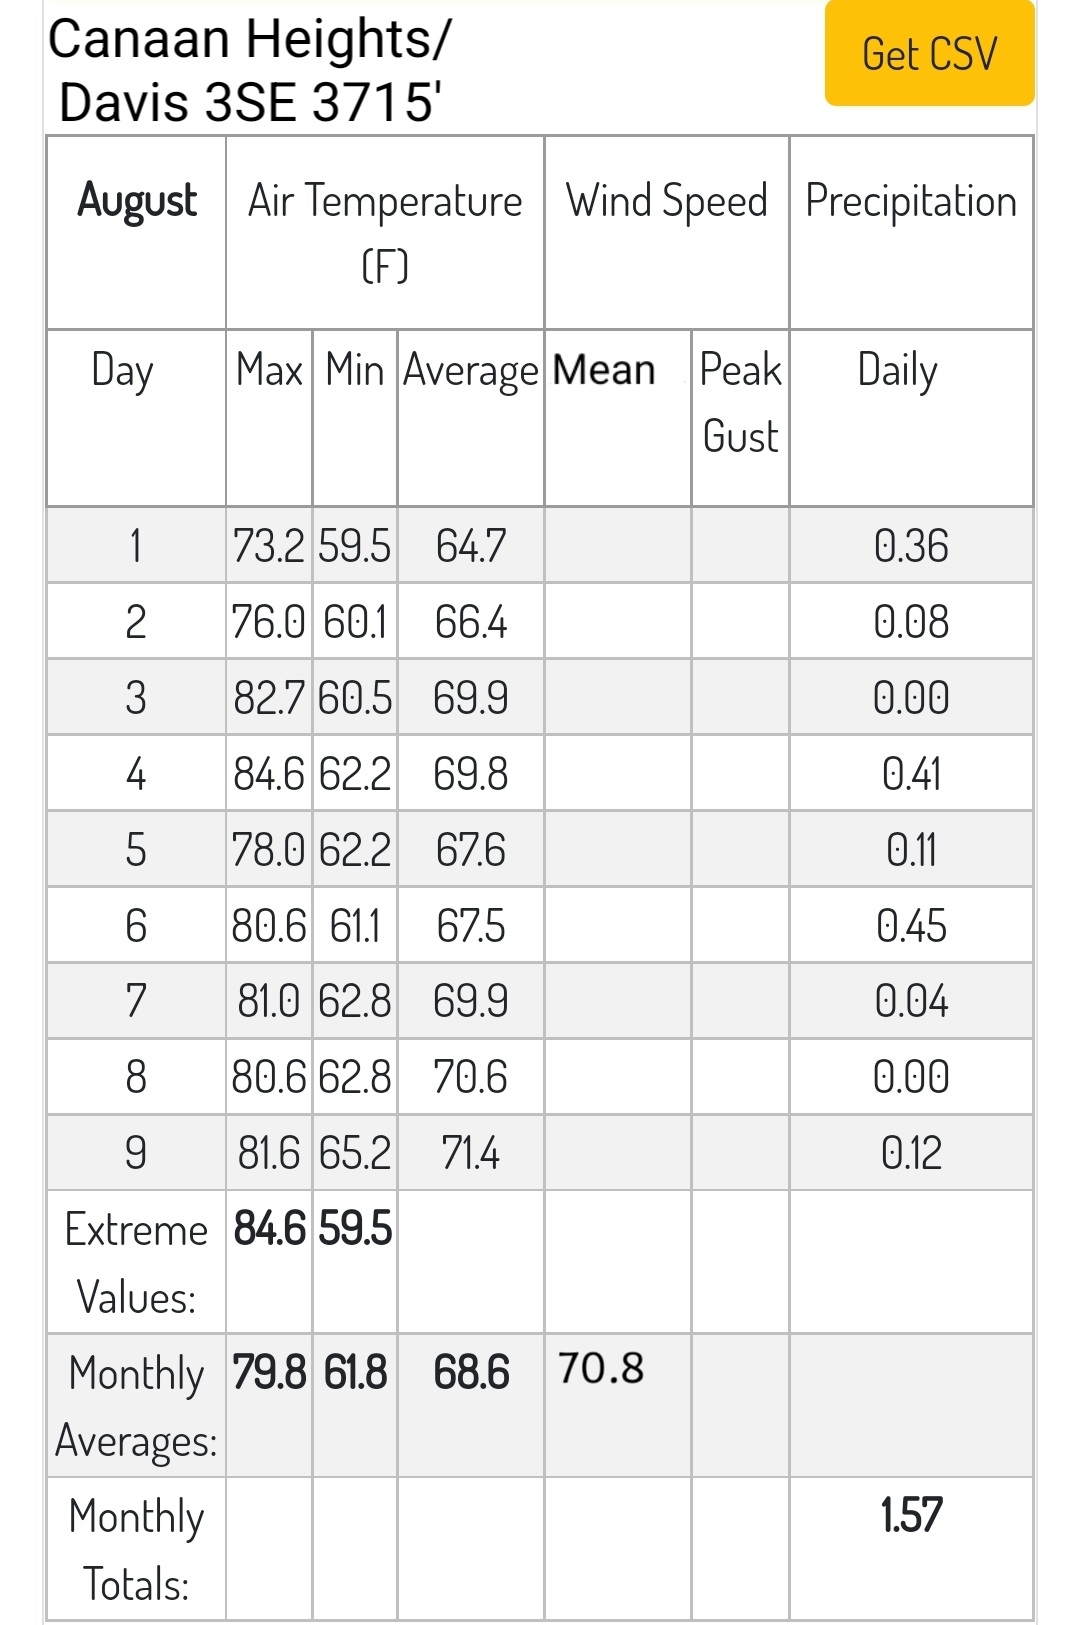Click the August month header cell
Viewport: 1080px width, 1625px height.
pos(137,201)
